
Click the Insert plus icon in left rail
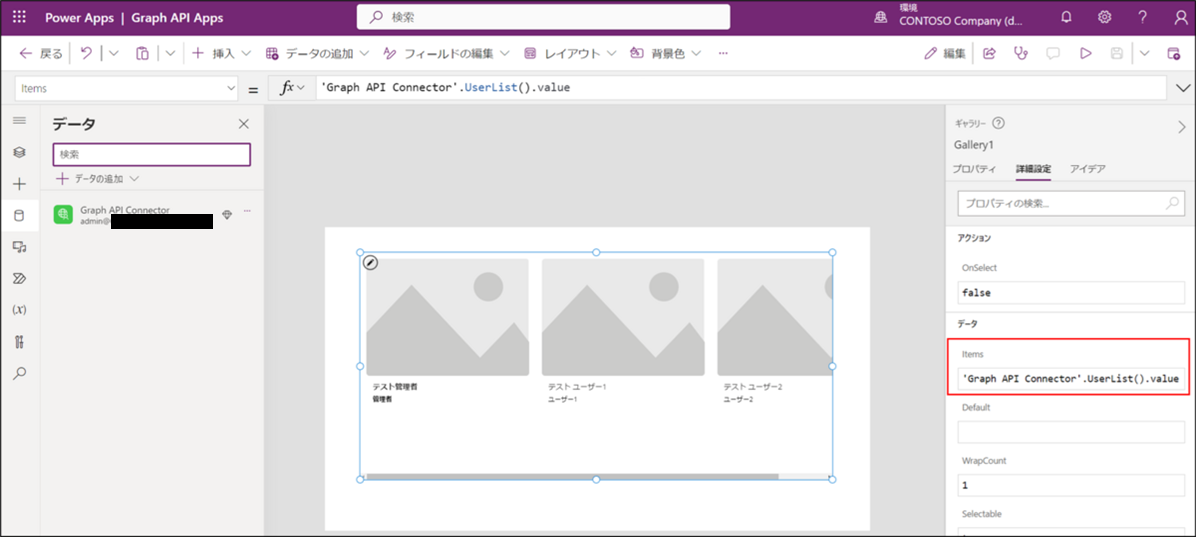pyautogui.click(x=20, y=184)
